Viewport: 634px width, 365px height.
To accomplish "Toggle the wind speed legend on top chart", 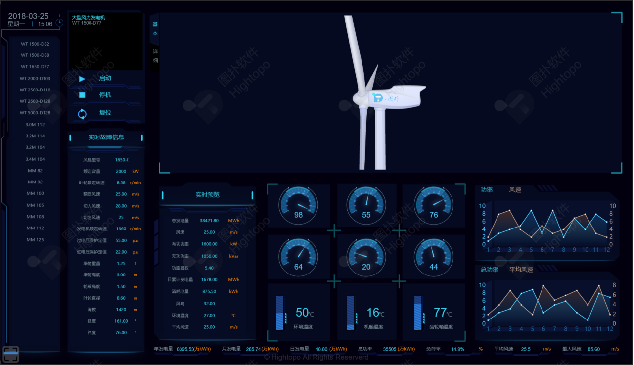I will pyautogui.click(x=515, y=190).
